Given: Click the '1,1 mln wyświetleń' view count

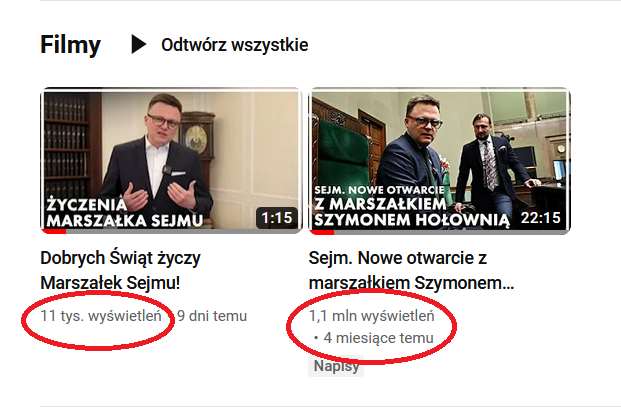Looking at the screenshot, I should (x=371, y=316).
